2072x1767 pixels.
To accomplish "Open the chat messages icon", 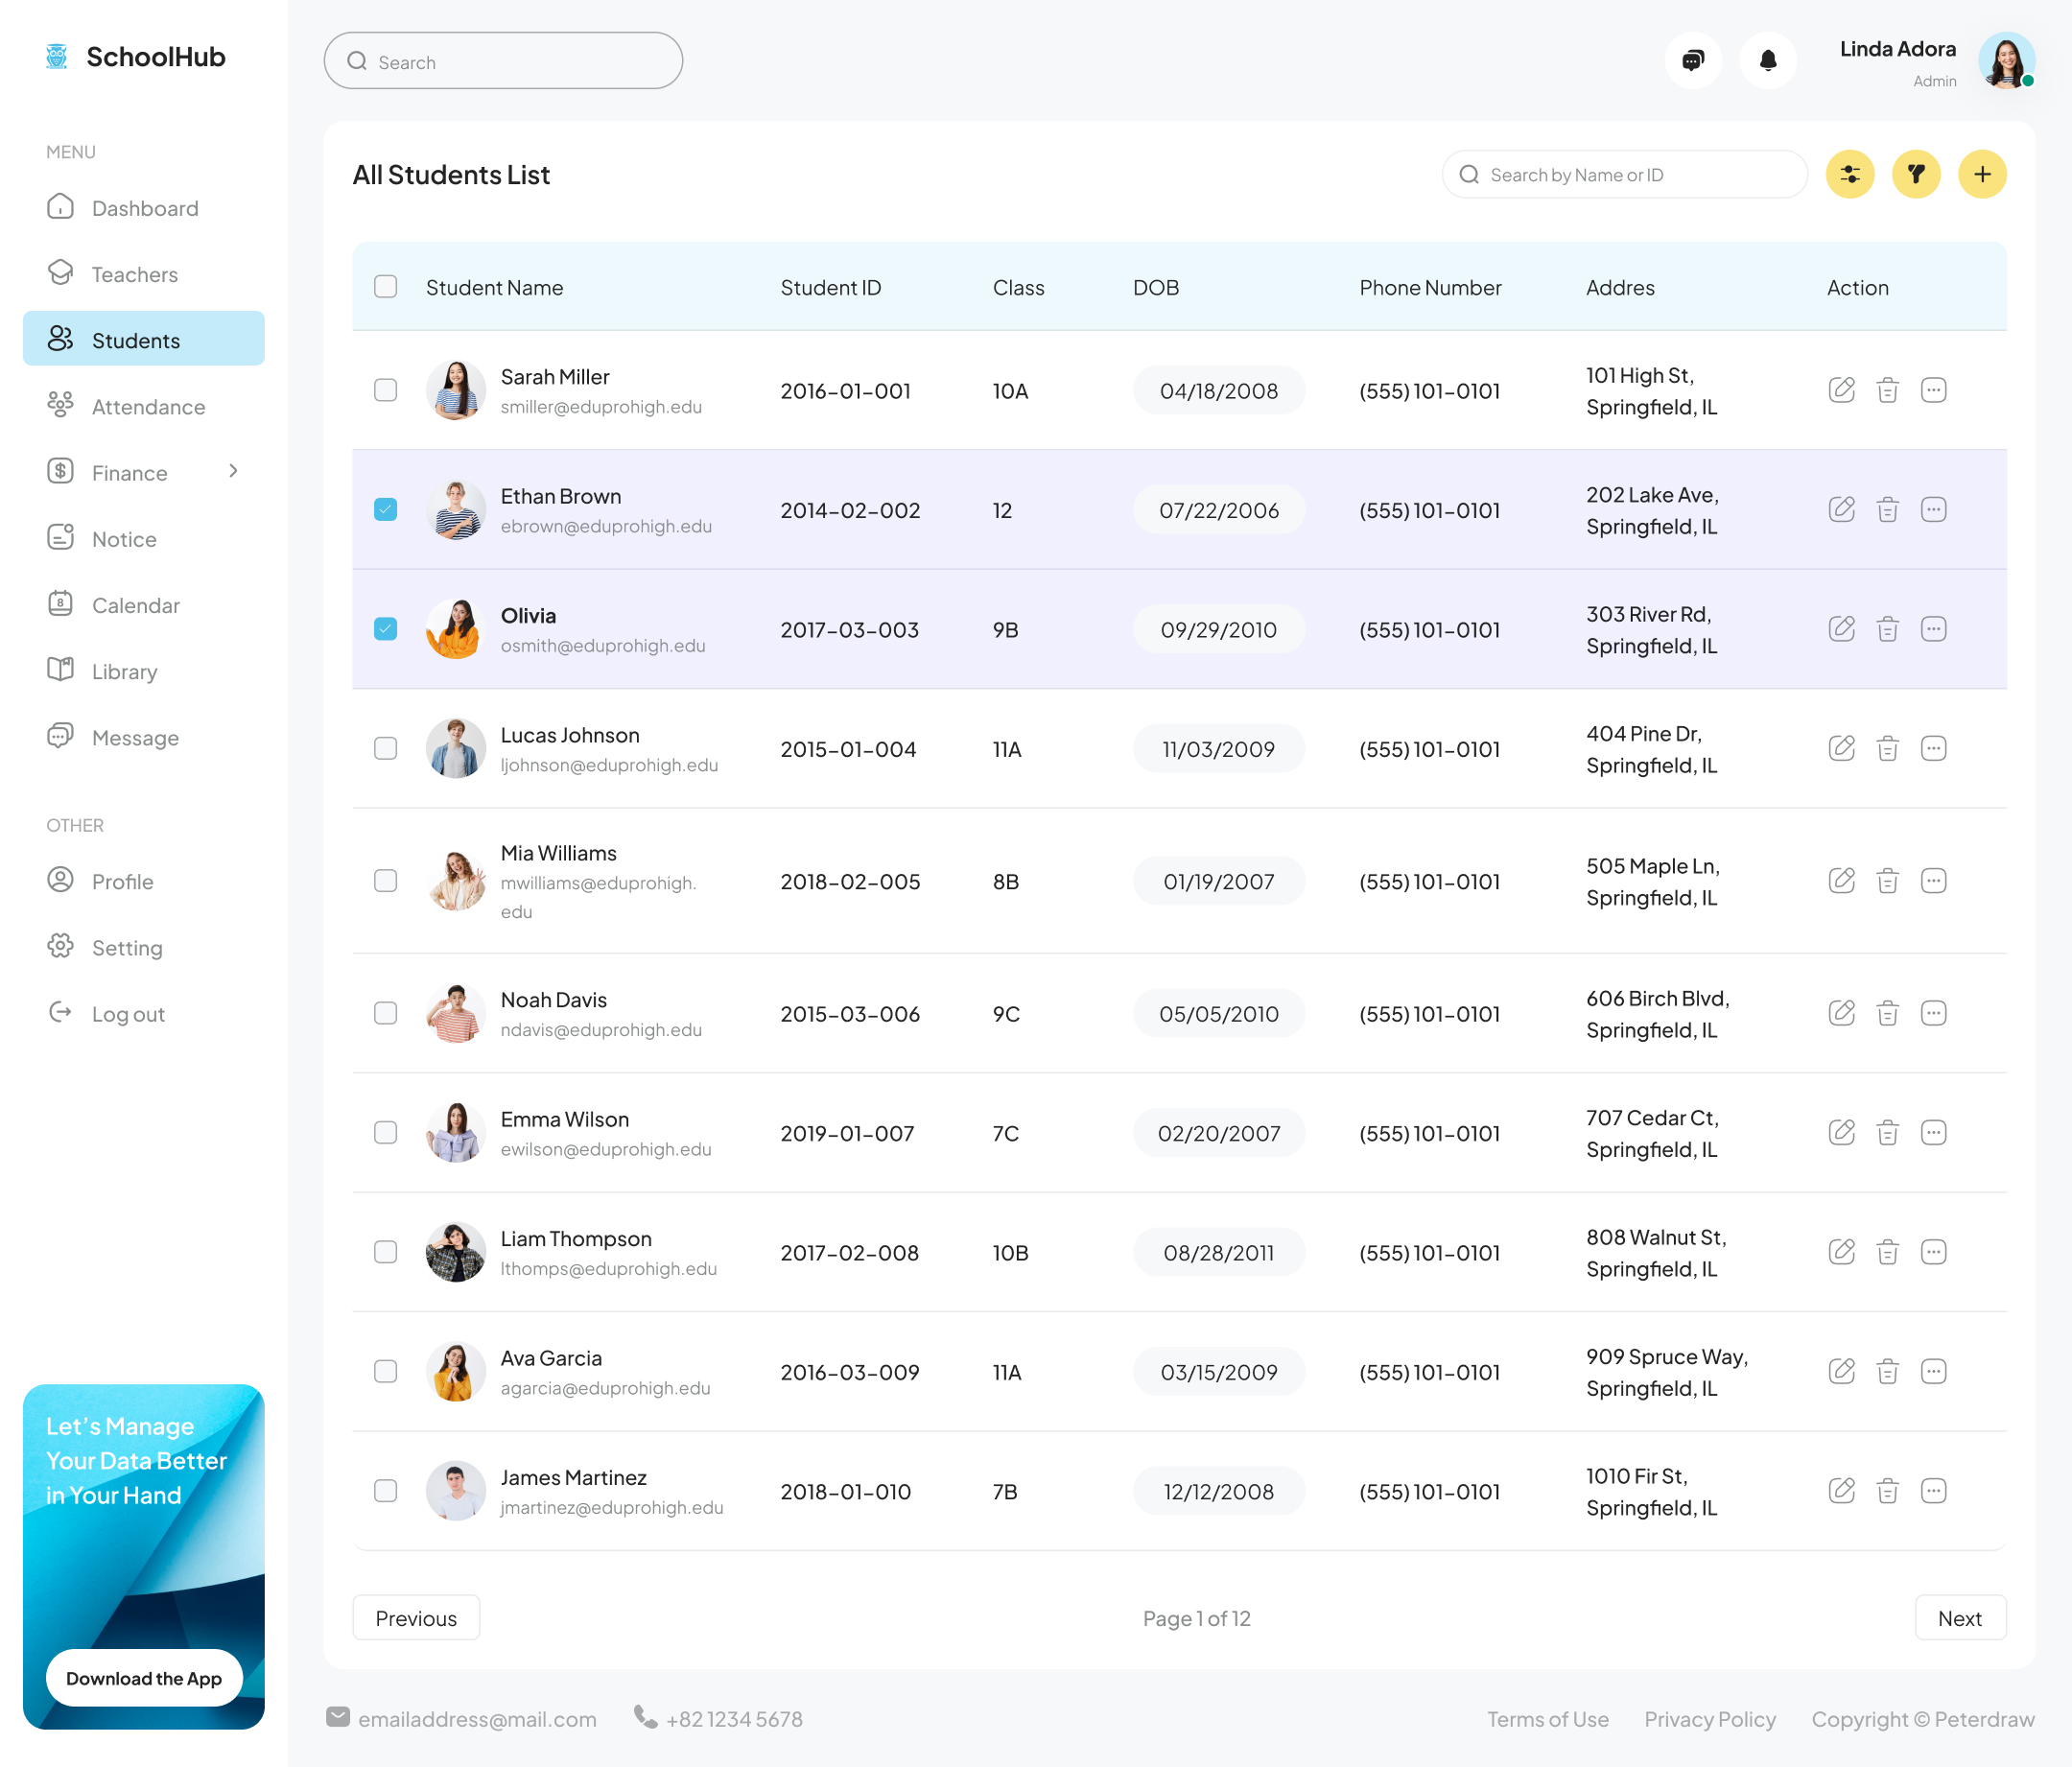I will click(1692, 60).
